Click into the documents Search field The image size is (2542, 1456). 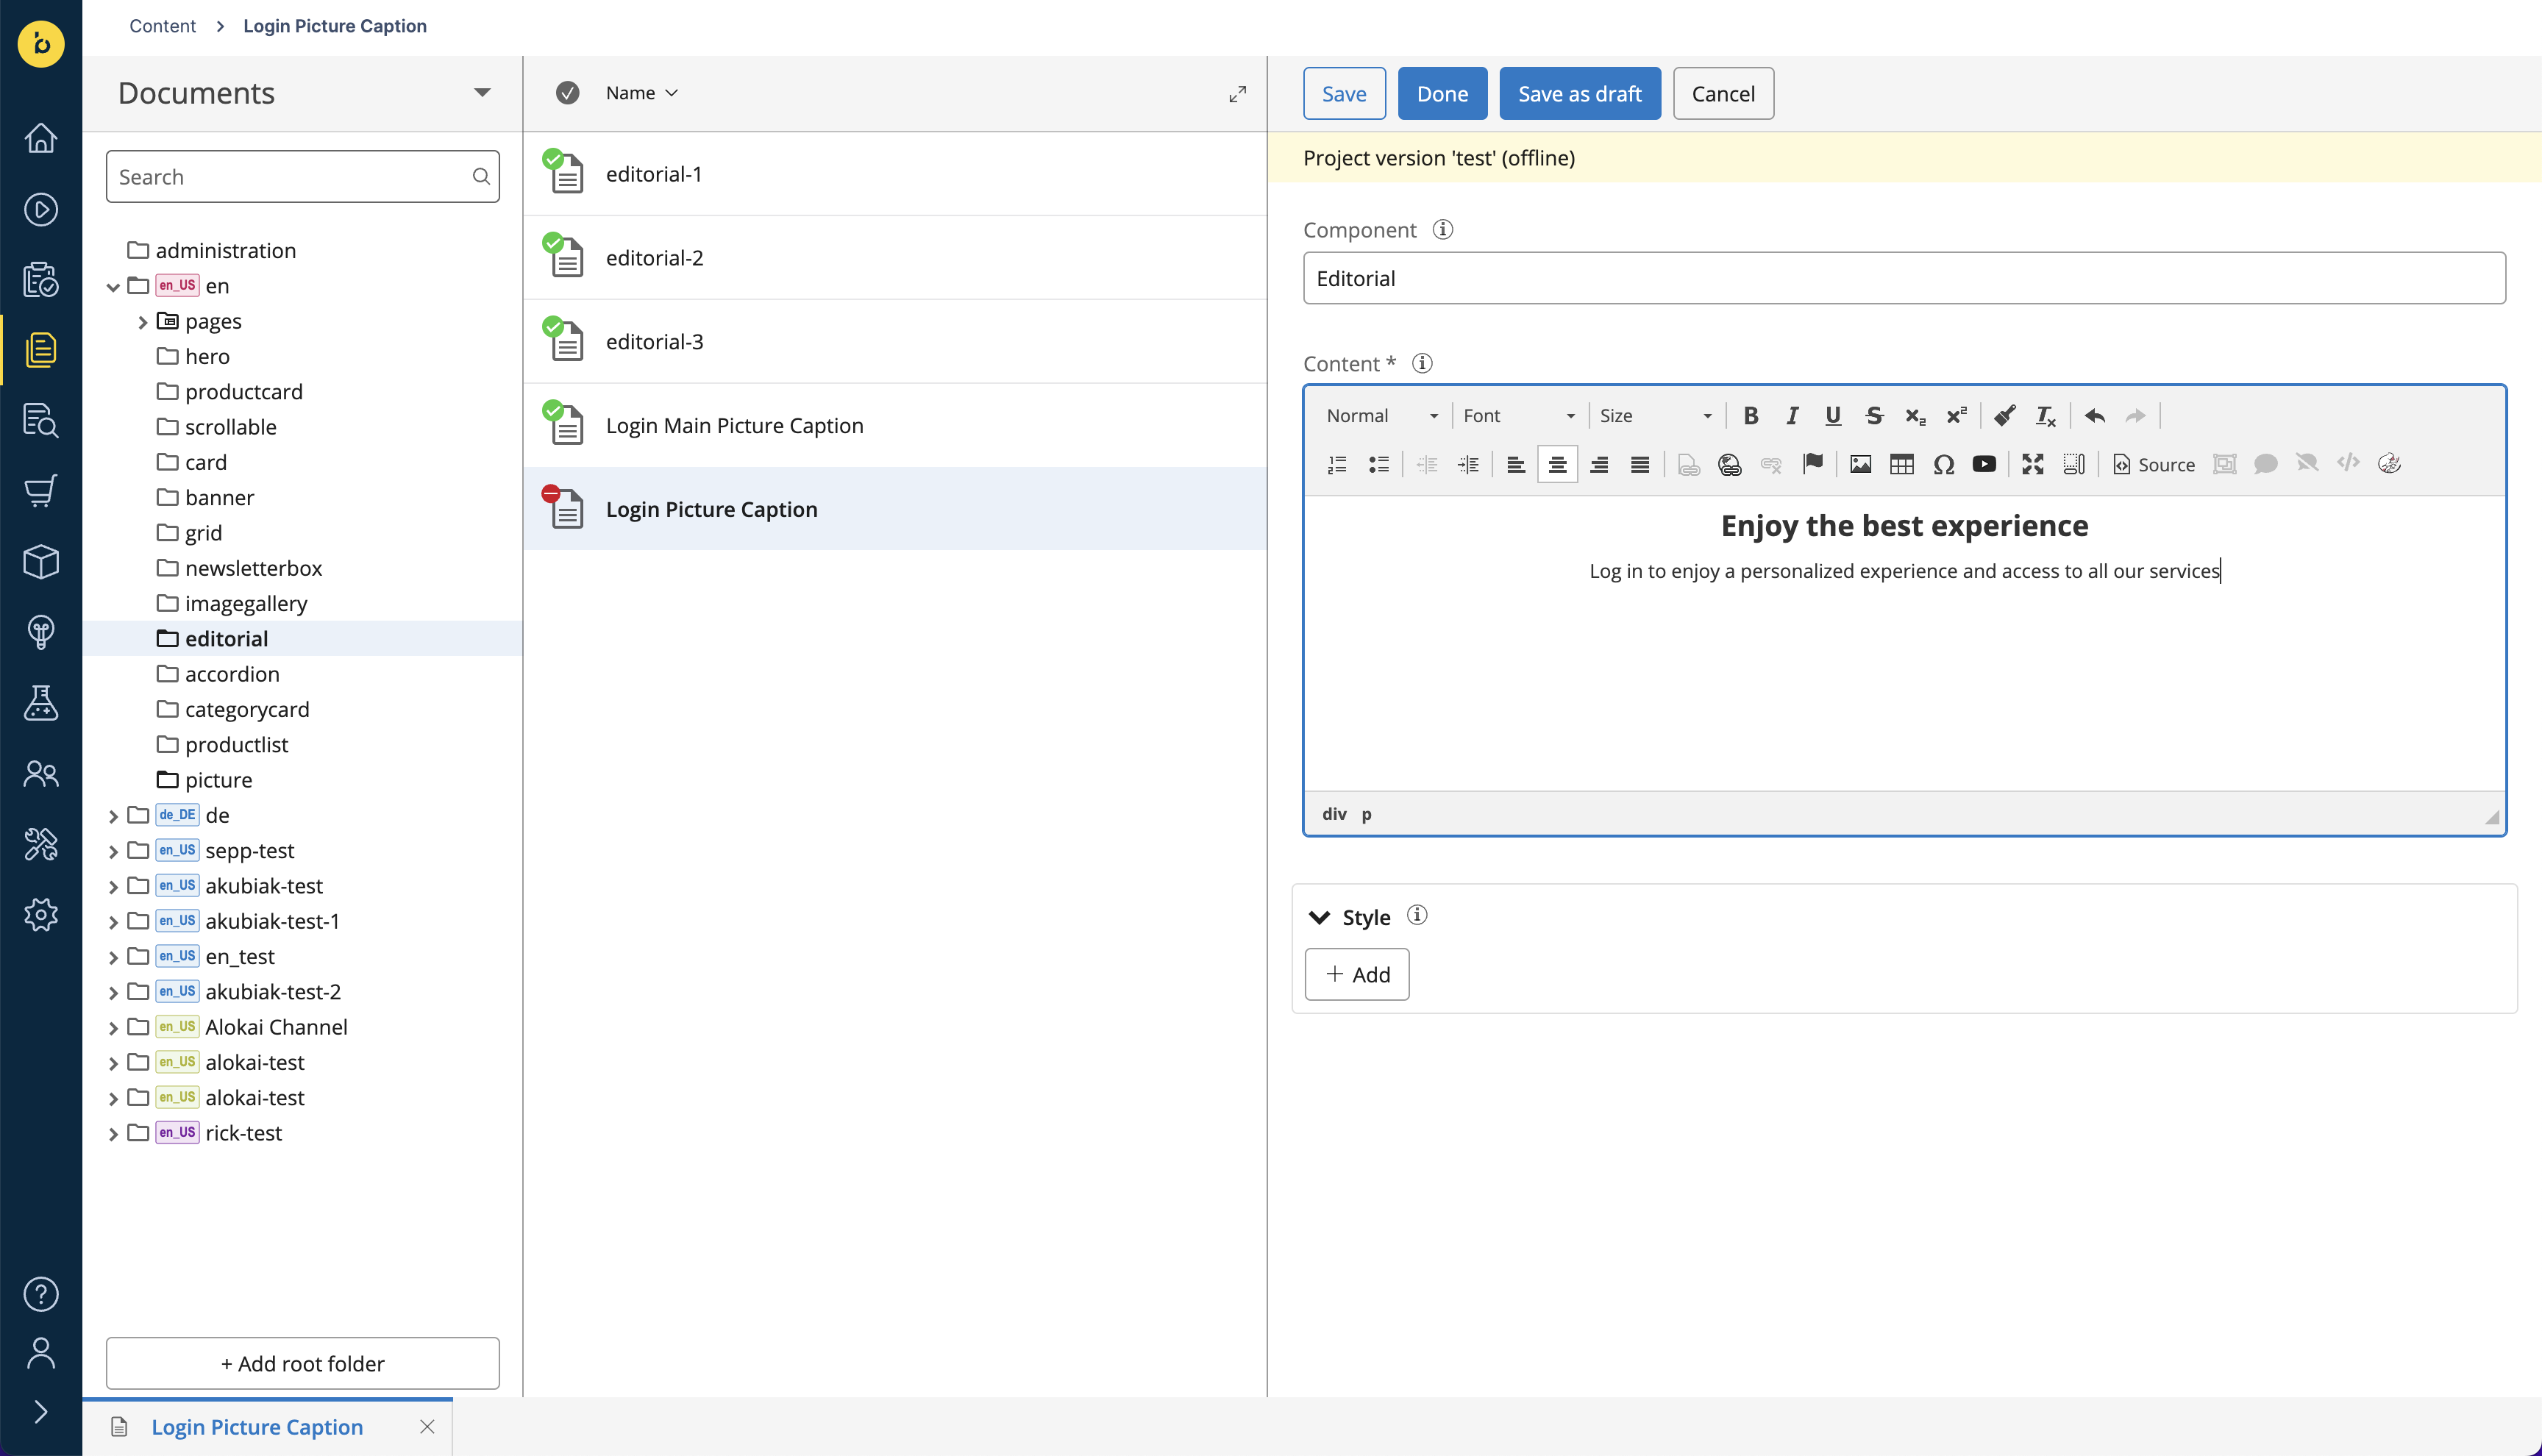302,177
